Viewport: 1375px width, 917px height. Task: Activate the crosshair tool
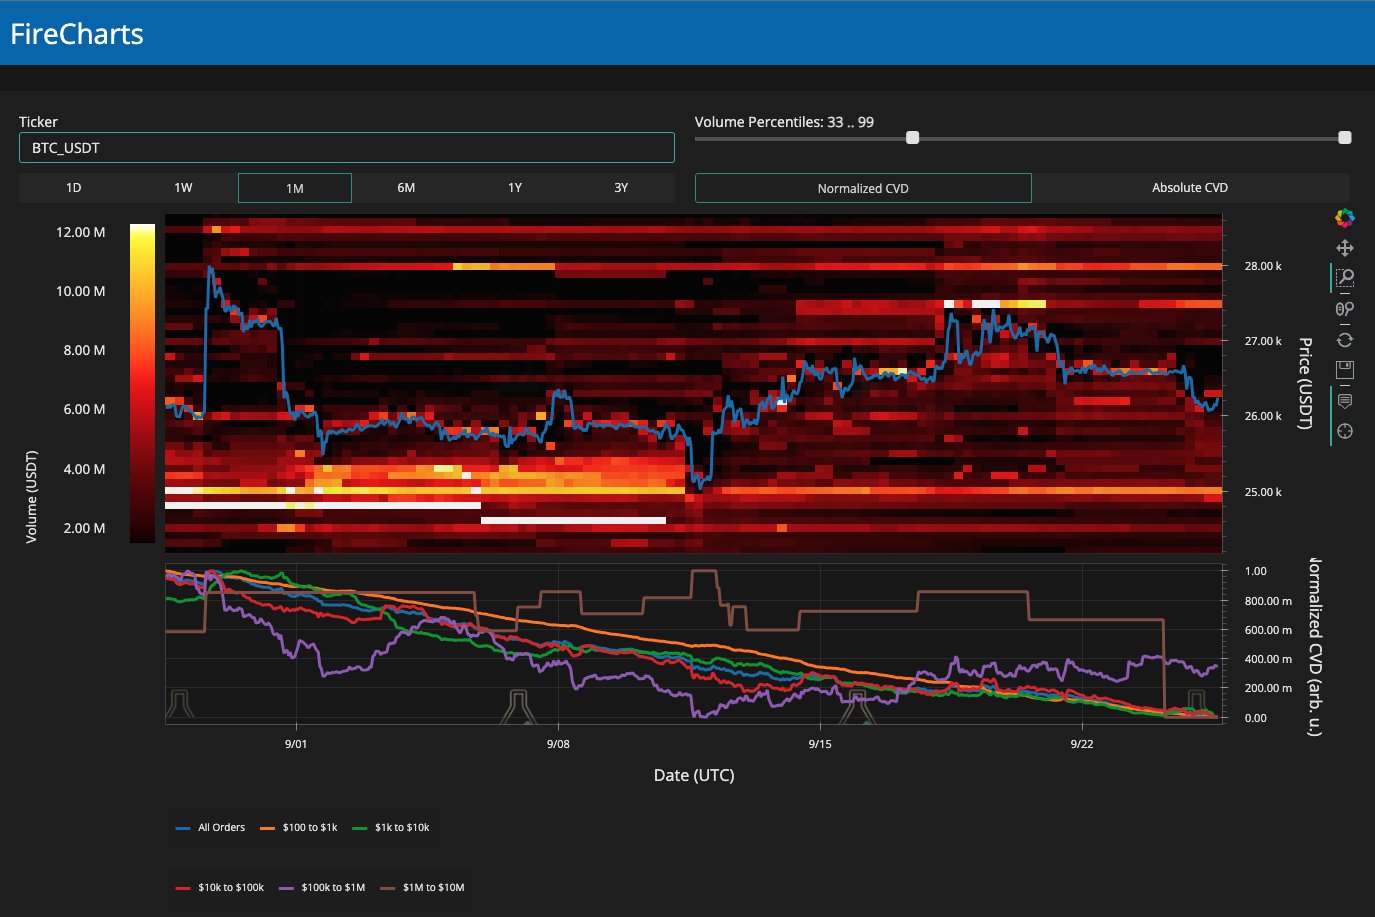click(x=1344, y=431)
